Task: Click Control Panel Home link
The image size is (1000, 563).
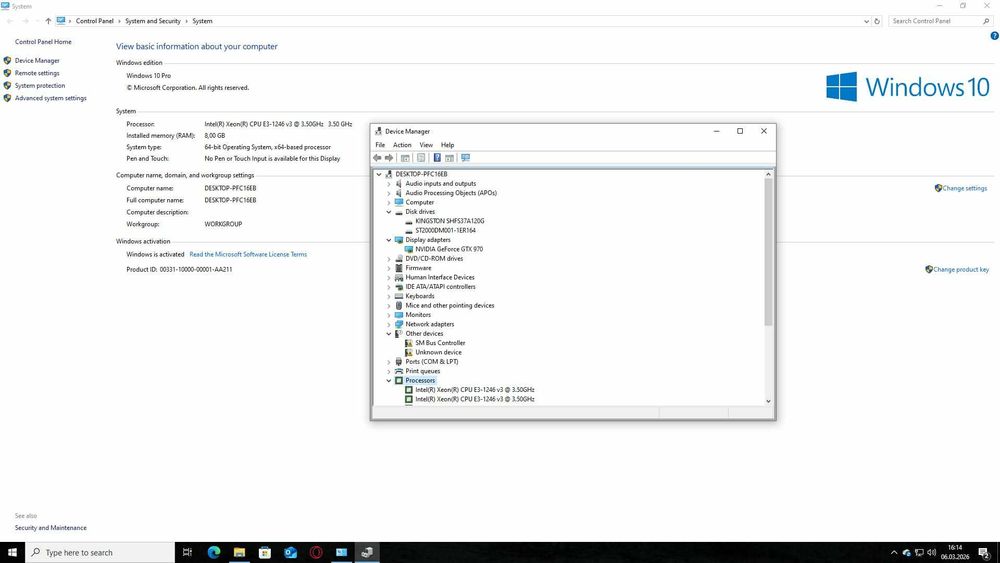Action: point(43,42)
